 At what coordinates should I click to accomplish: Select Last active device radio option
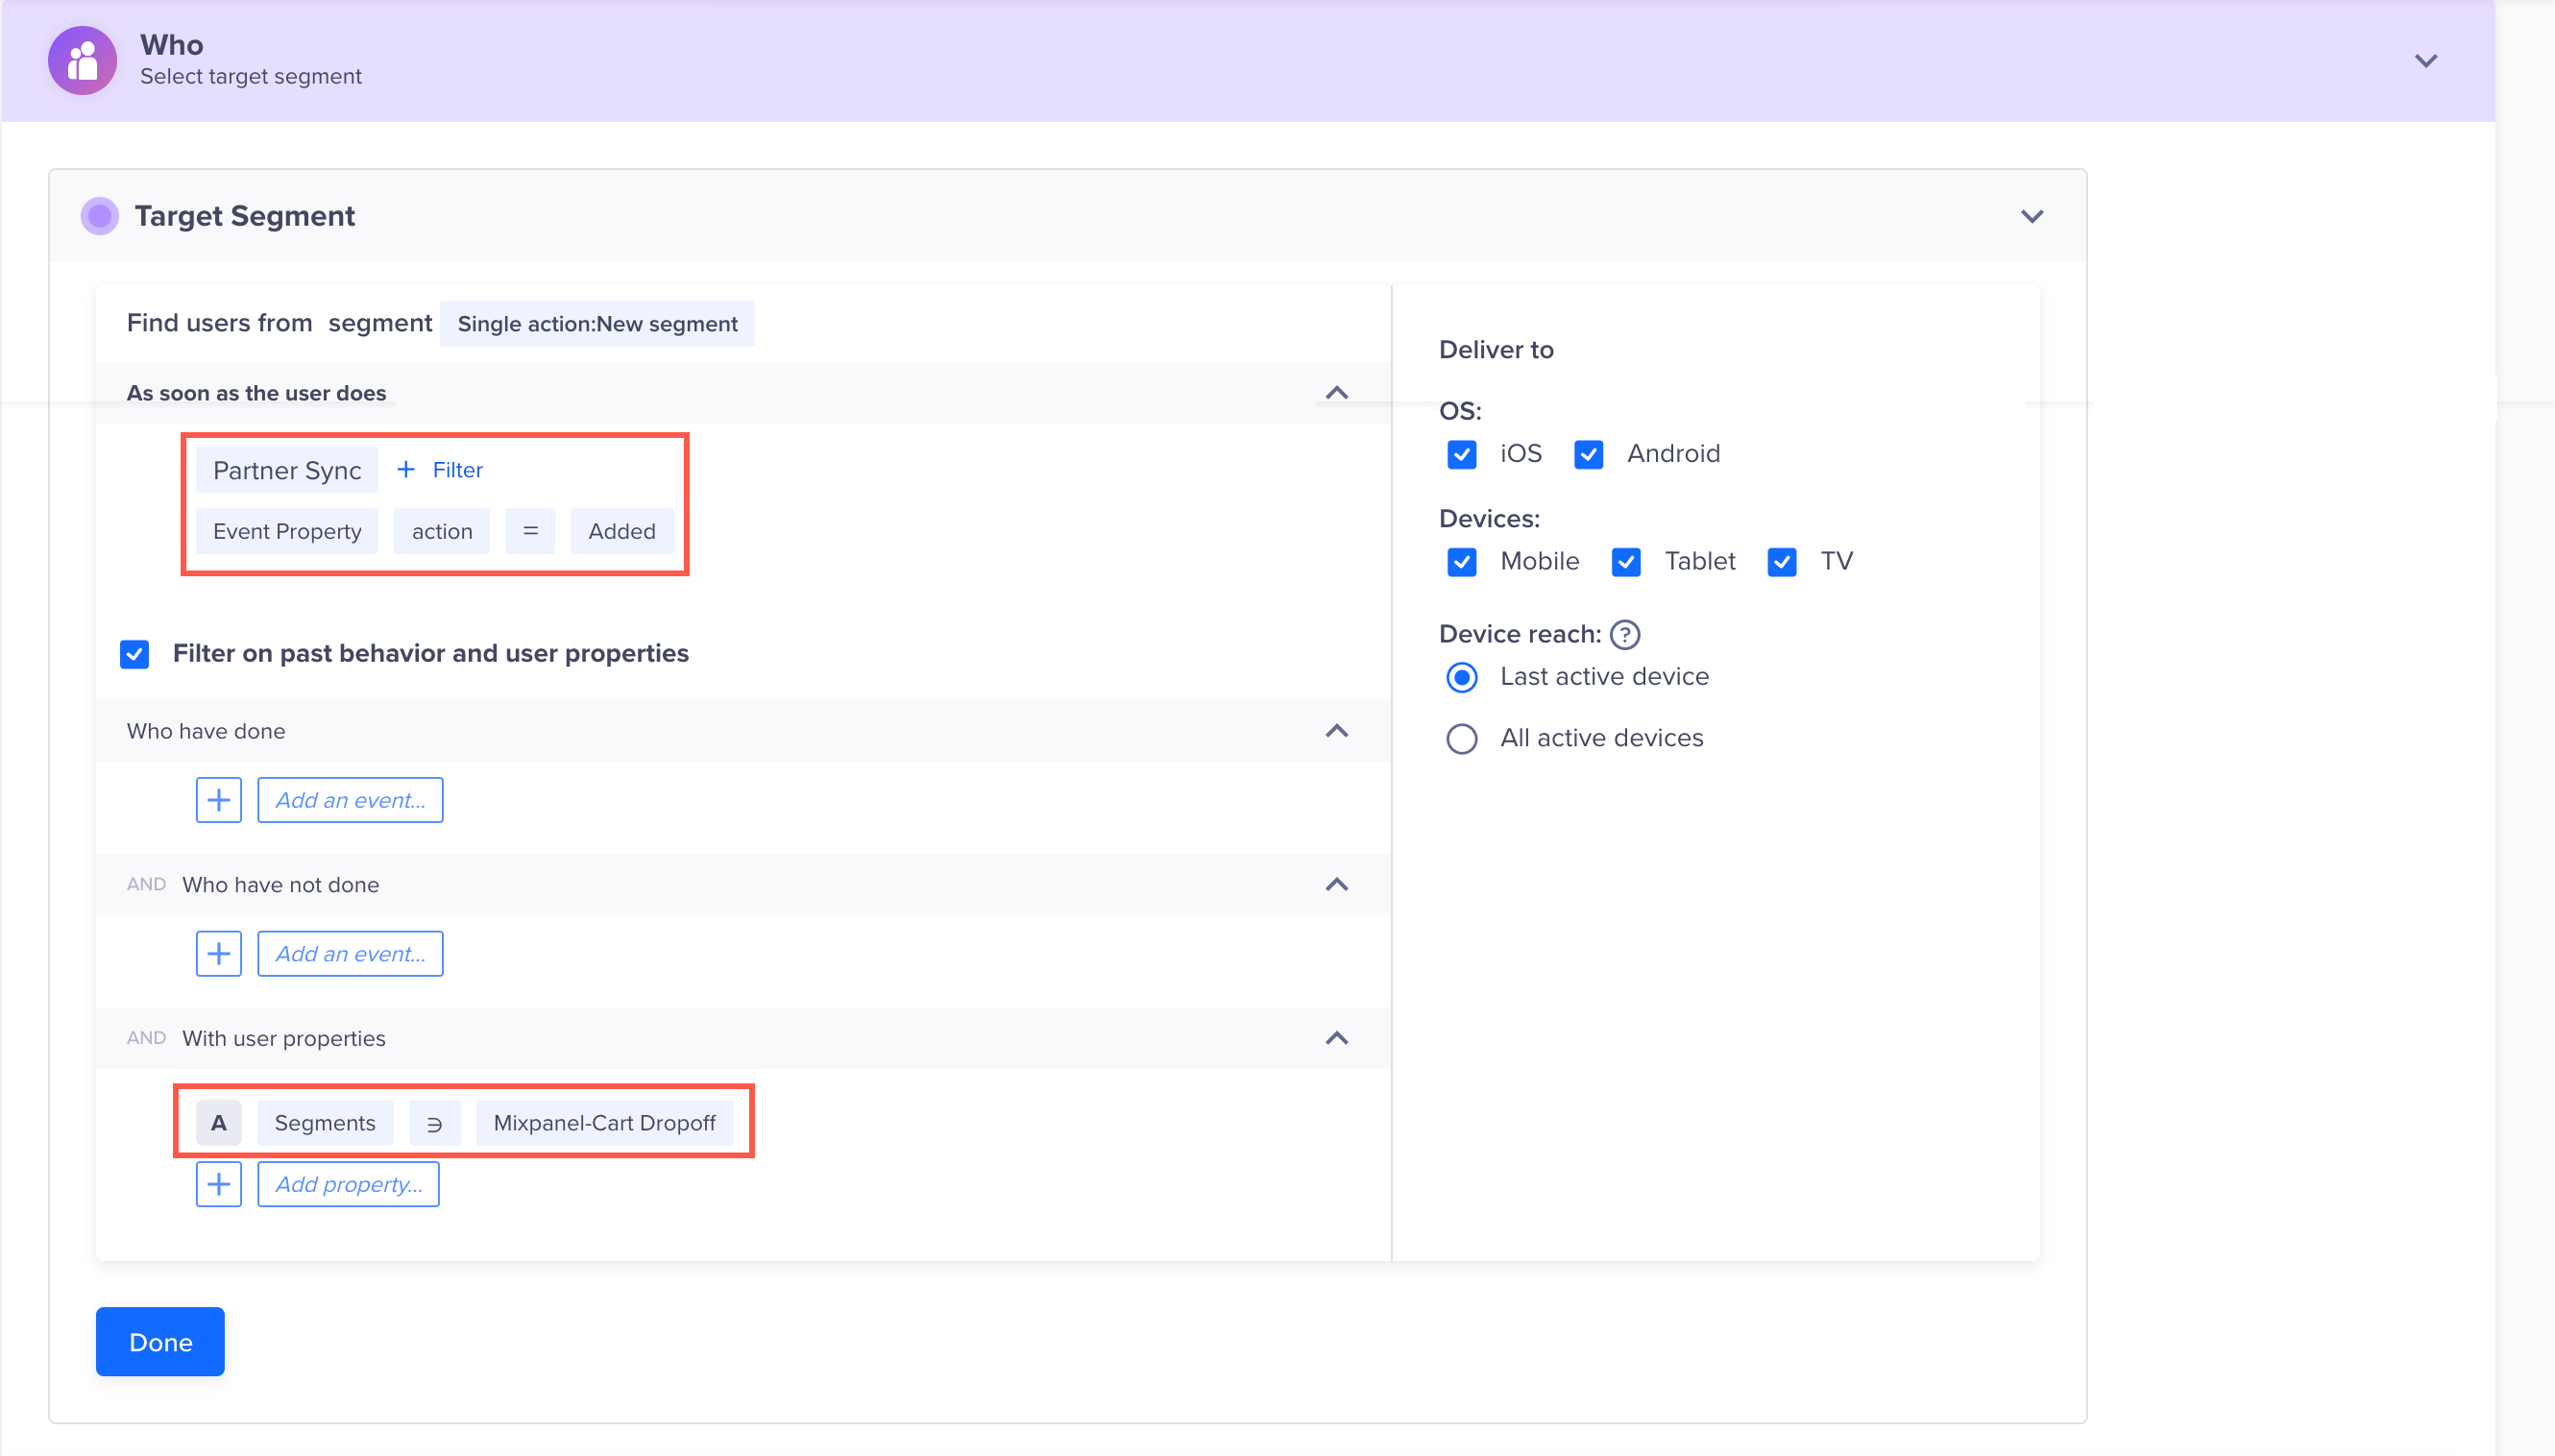click(x=1462, y=678)
